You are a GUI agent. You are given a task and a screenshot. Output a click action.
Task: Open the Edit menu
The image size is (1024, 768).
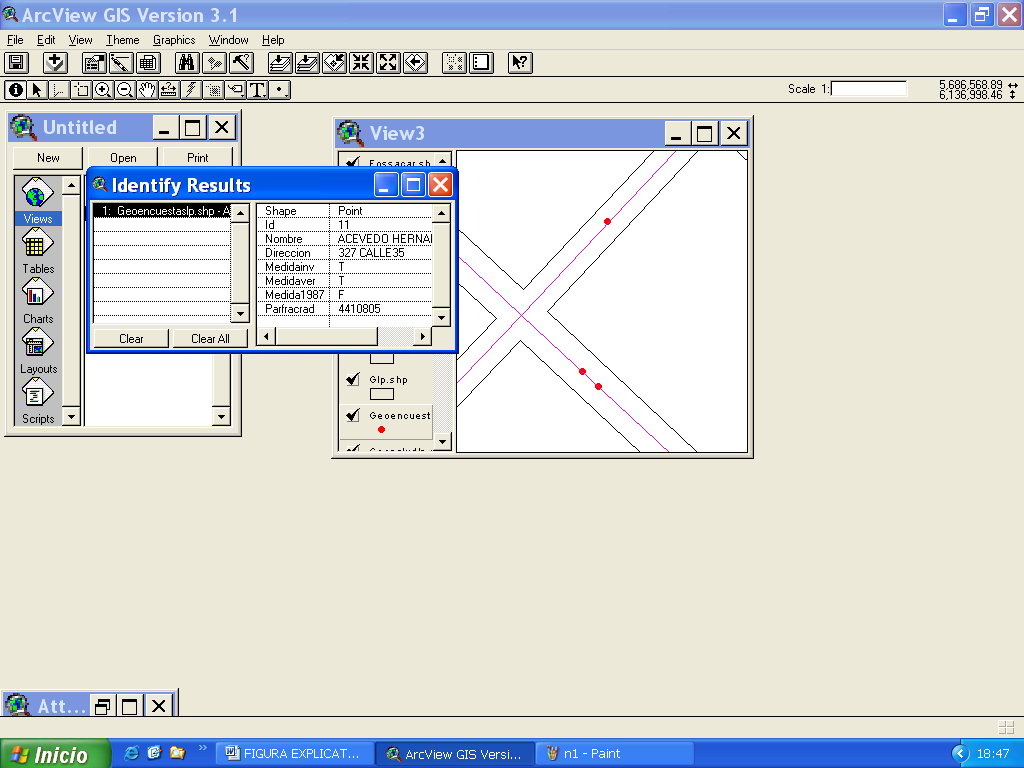click(x=46, y=40)
